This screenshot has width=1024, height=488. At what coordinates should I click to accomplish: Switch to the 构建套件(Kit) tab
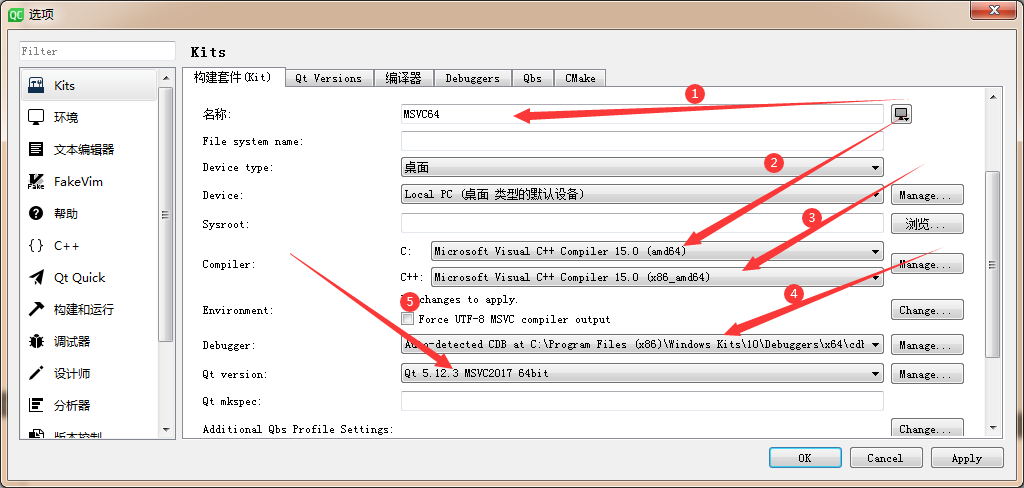pos(234,77)
